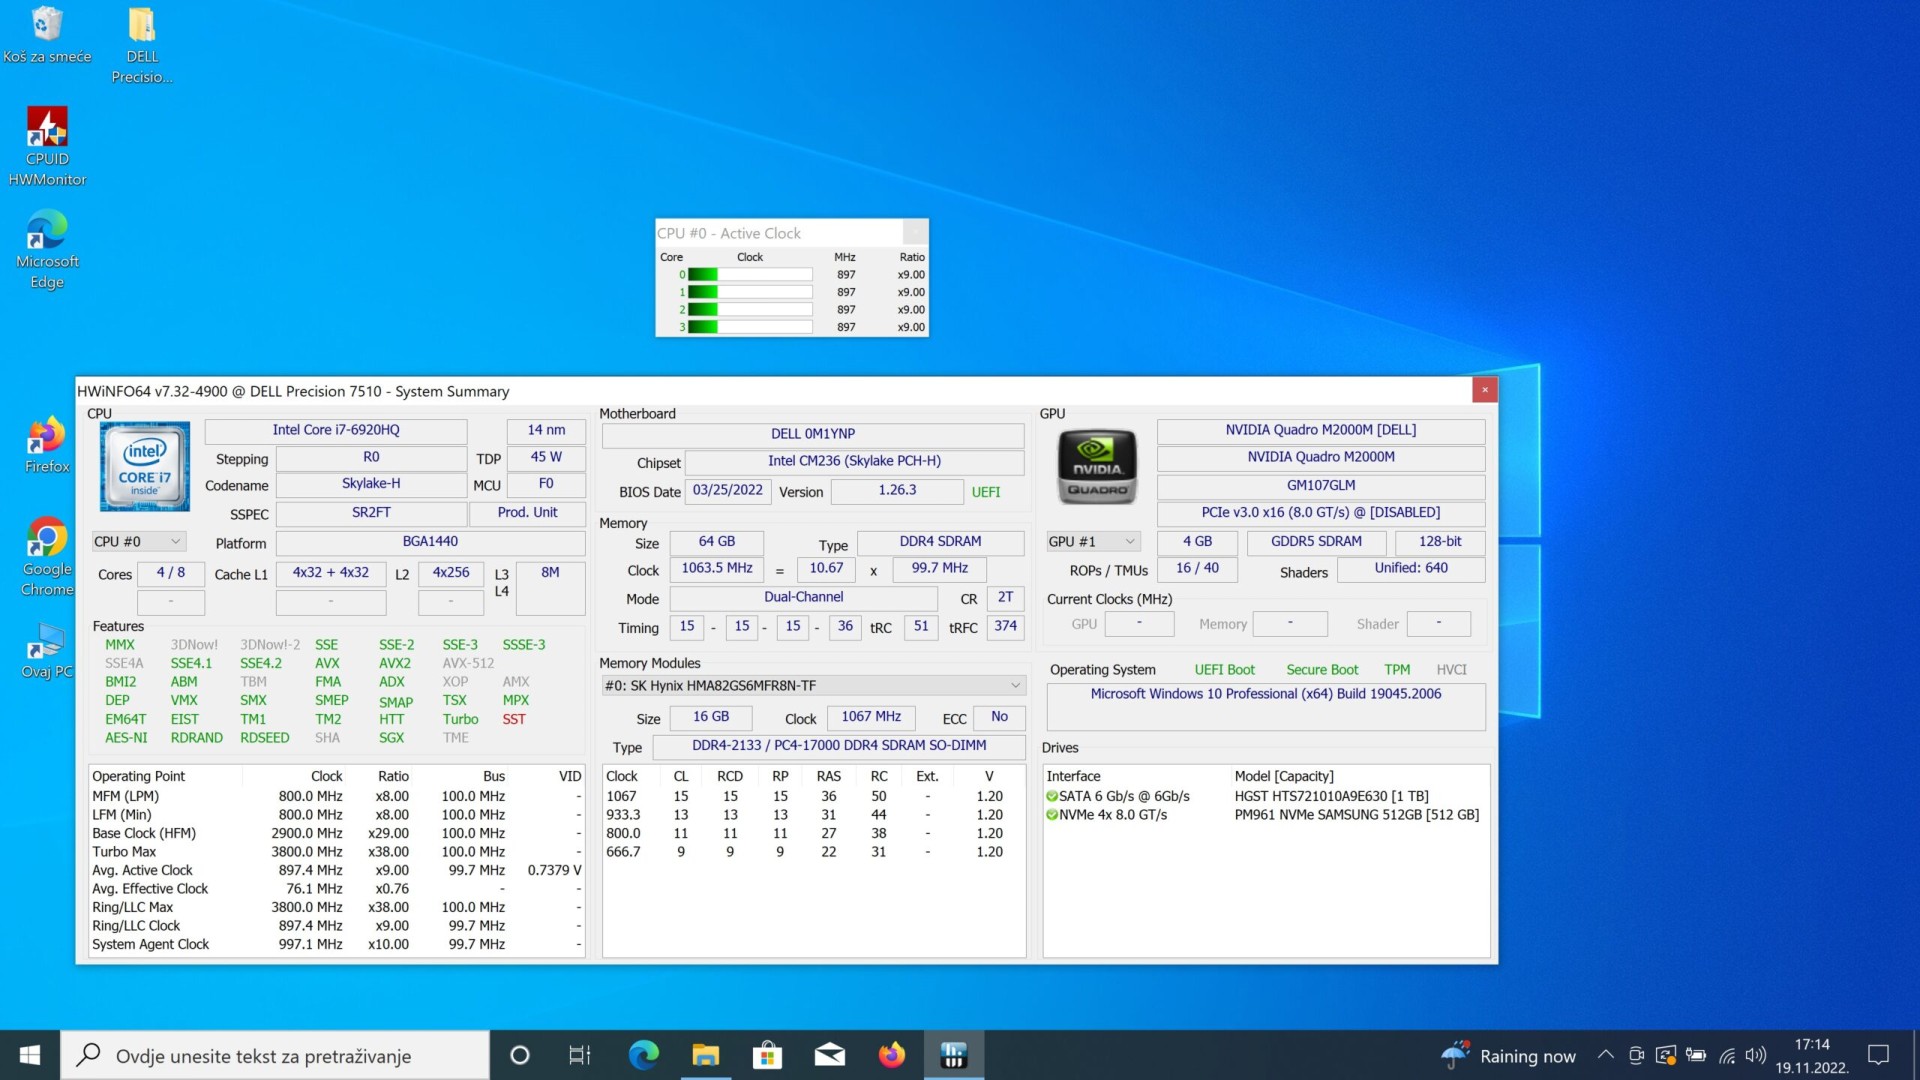Click the Intel CM236 chipset field
1920x1080 pixels.
tap(854, 461)
